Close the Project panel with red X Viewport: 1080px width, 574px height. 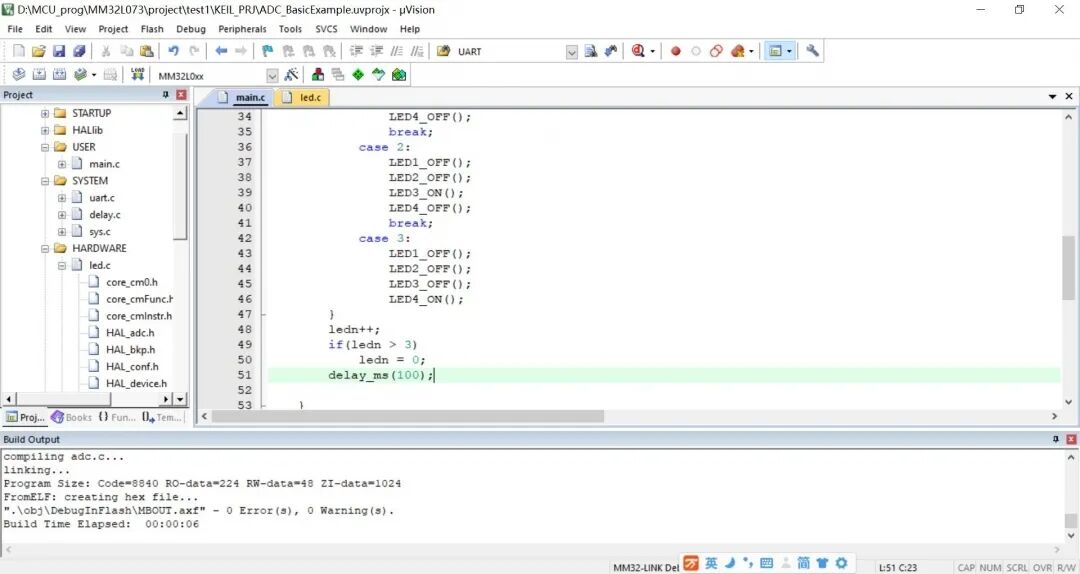pyautogui.click(x=181, y=94)
